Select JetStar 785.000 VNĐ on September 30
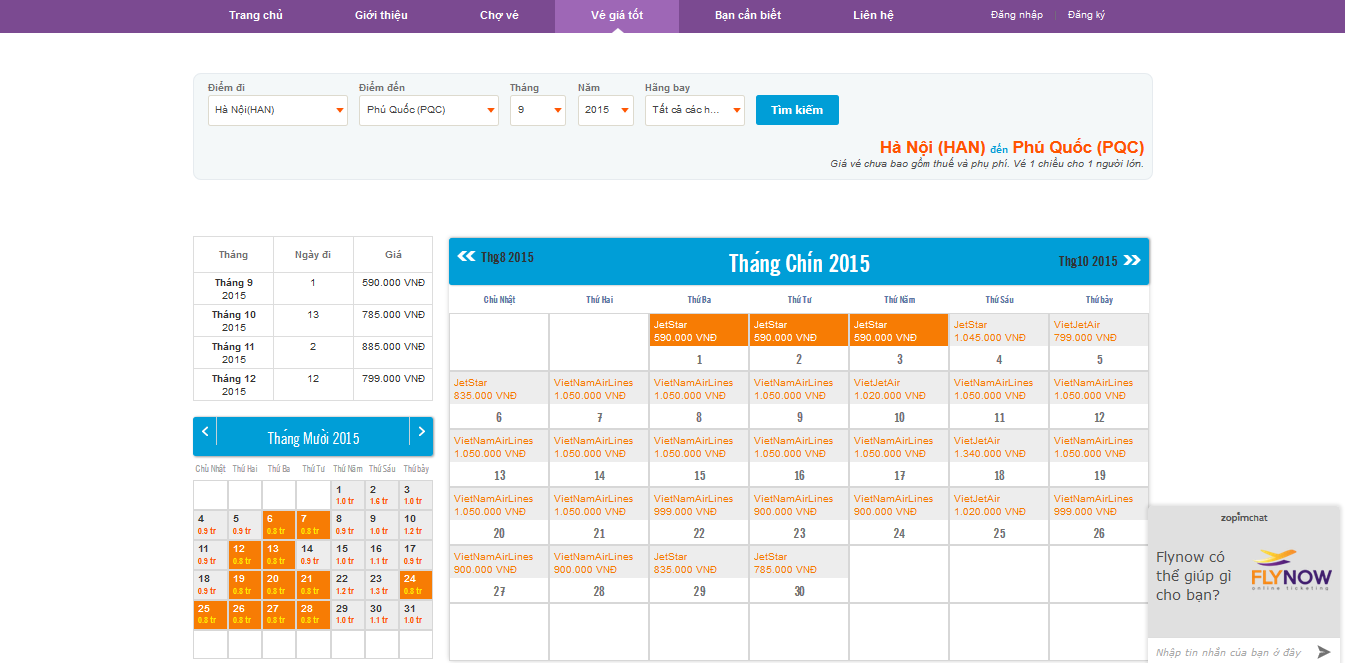Viewport: 1345px width, 663px height. (799, 563)
